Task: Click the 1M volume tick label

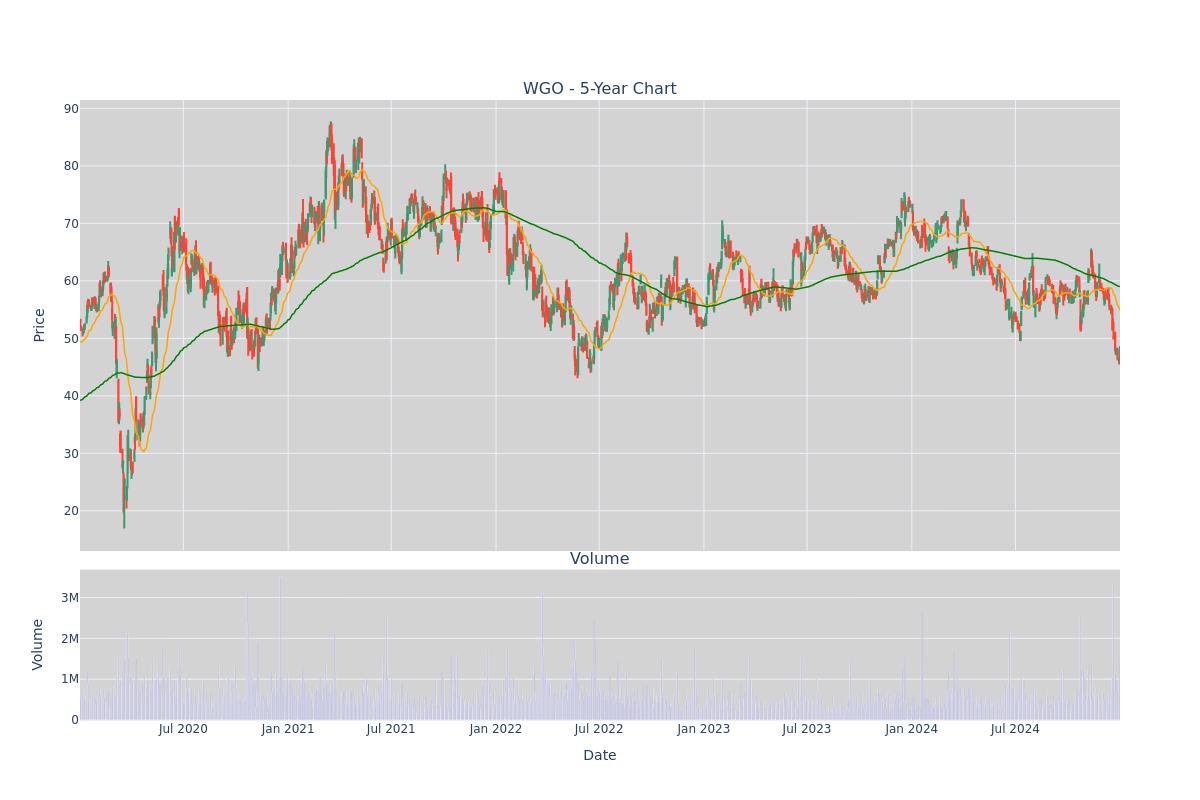Action: click(70, 679)
